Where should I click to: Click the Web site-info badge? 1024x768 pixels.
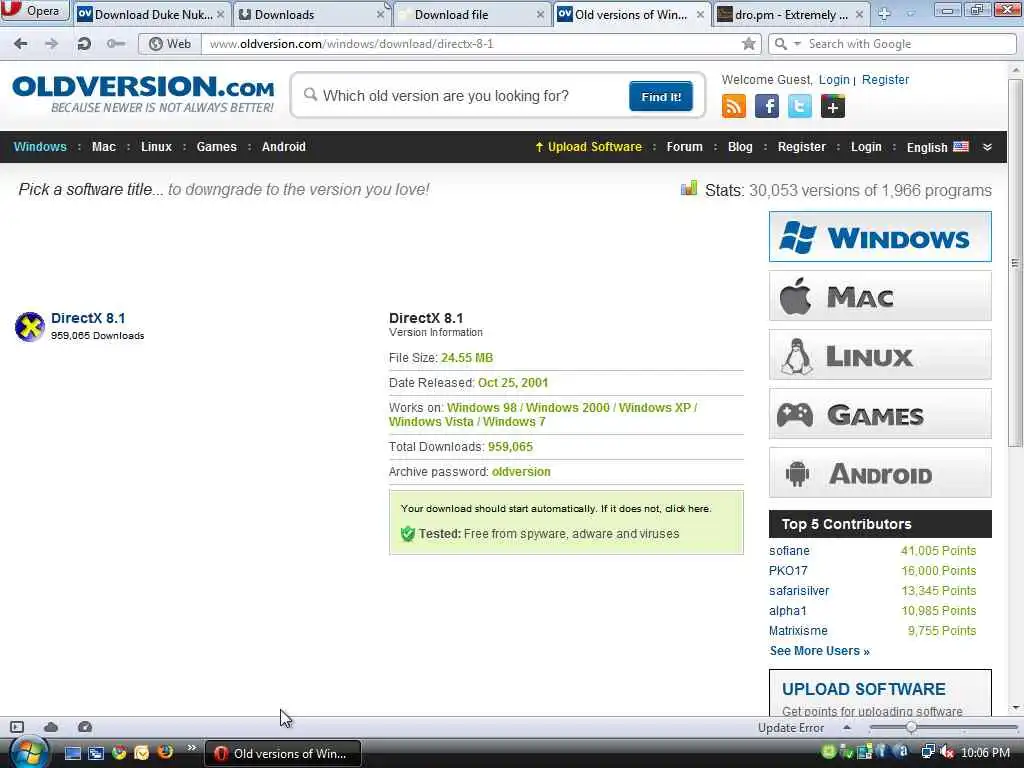(170, 44)
